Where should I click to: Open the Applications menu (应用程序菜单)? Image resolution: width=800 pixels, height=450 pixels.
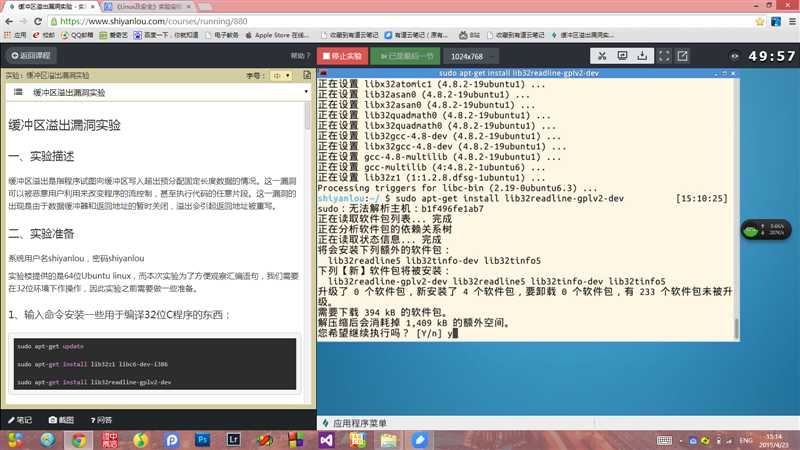click(x=355, y=423)
